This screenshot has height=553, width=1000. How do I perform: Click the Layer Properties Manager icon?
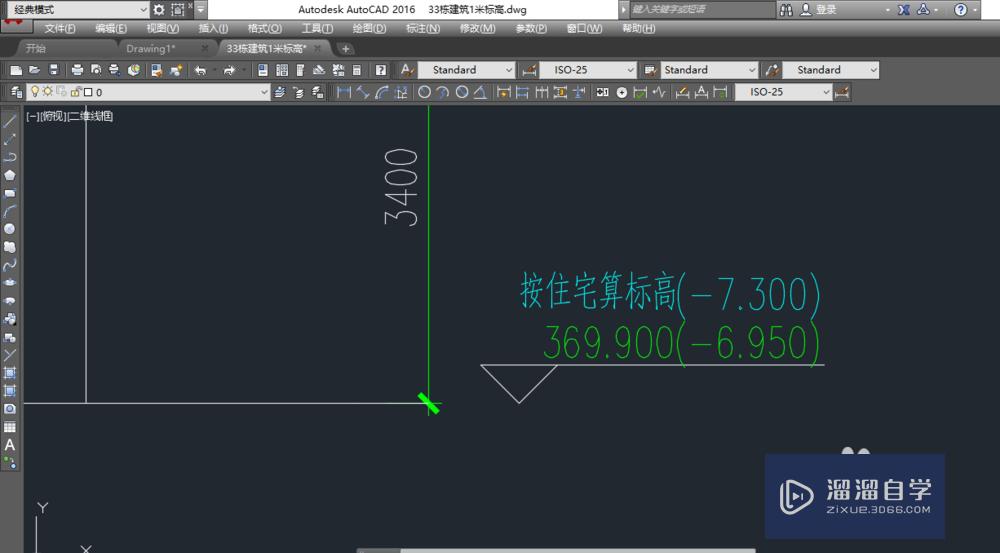tap(17, 92)
